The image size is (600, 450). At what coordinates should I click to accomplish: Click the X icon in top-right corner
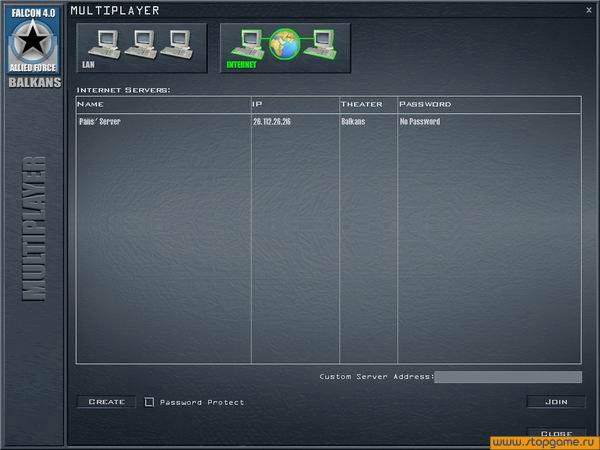click(x=588, y=9)
